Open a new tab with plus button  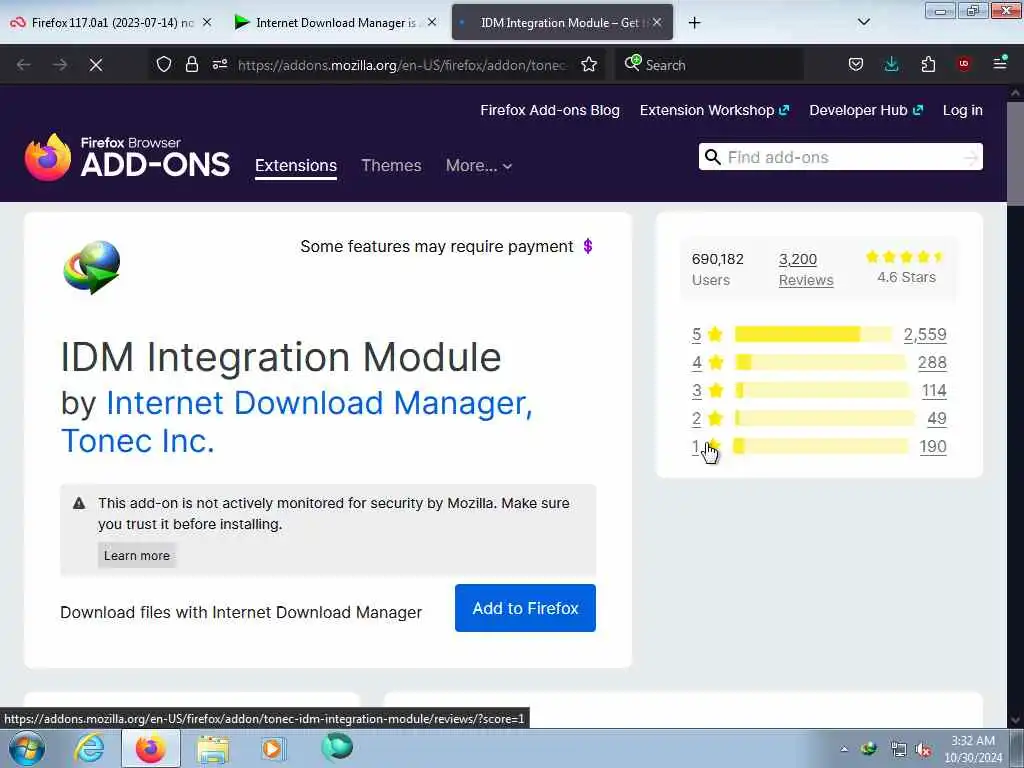pos(694,23)
